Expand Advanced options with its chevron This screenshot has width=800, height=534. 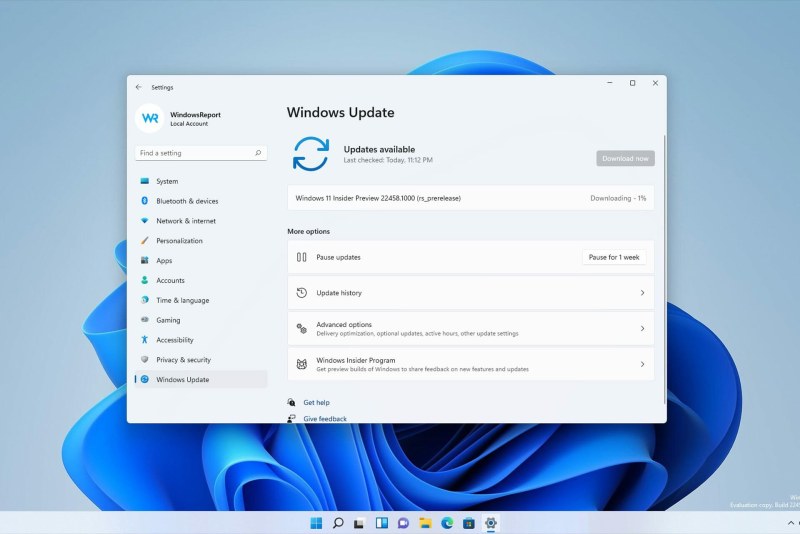click(642, 328)
